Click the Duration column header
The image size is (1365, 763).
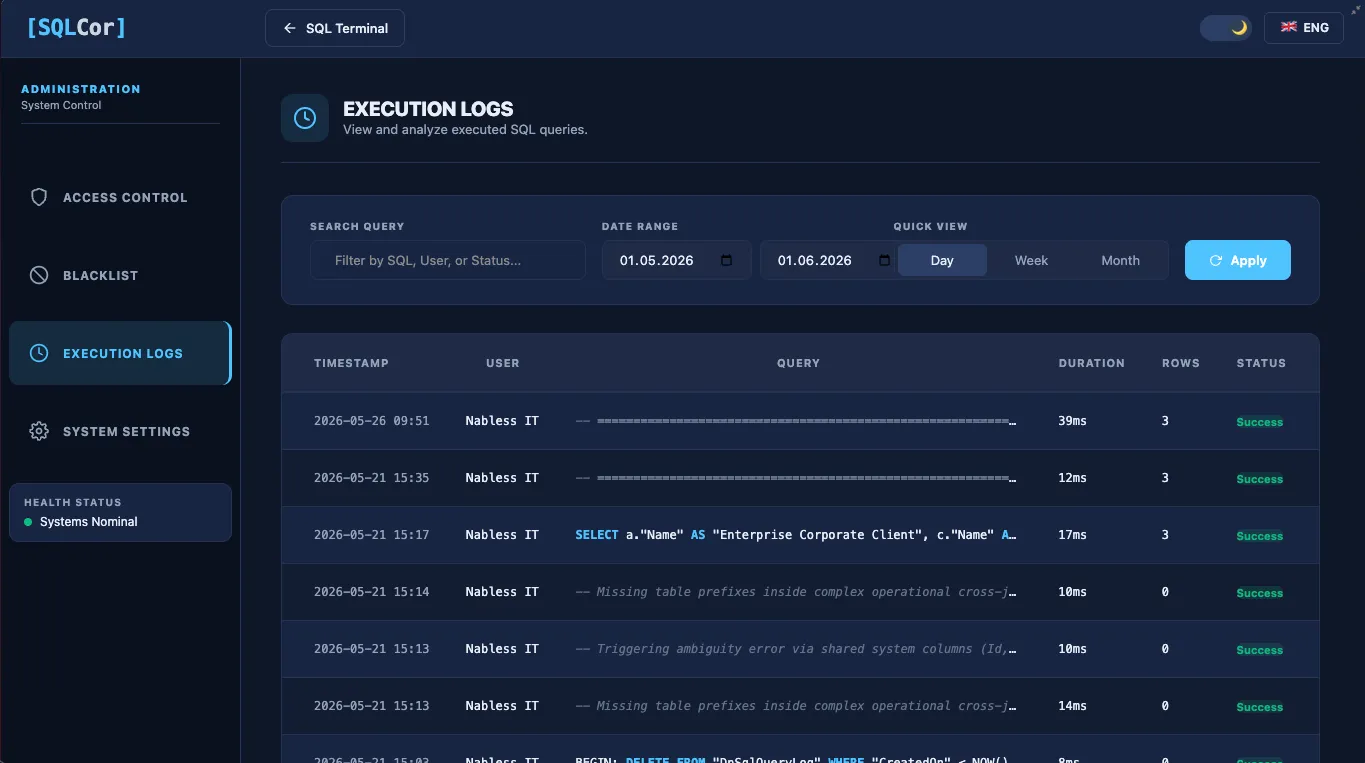[1092, 363]
